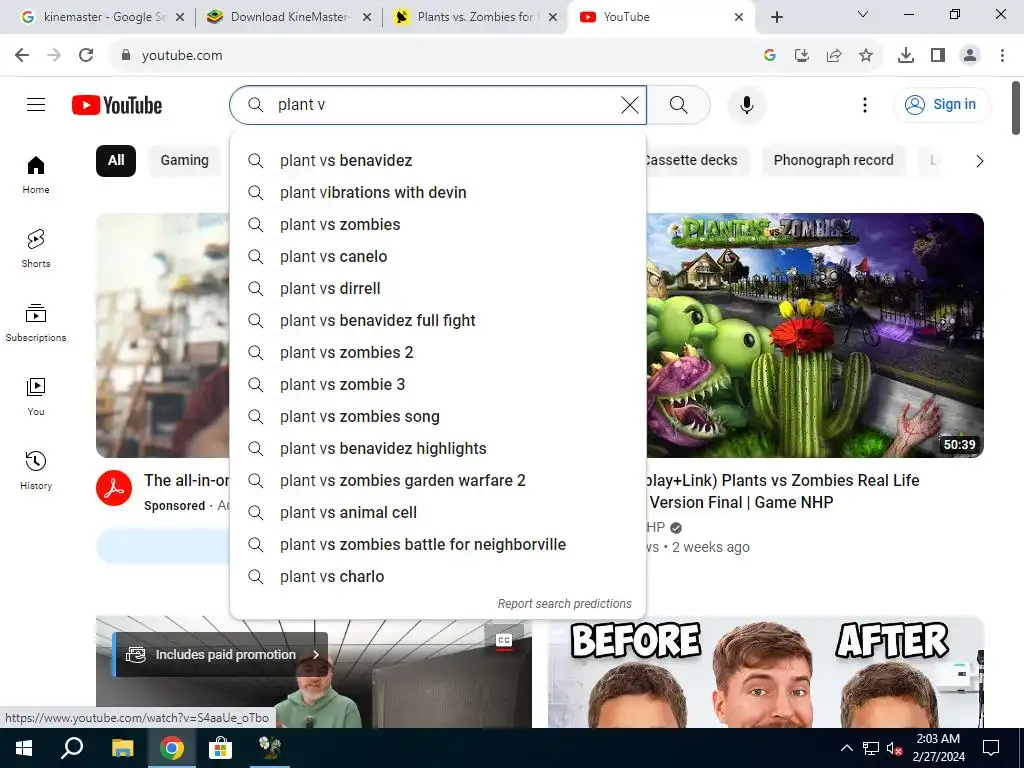Image resolution: width=1024 pixels, height=768 pixels.
Task: Choose suggestion plant vs benavidez full fight
Action: (x=438, y=321)
